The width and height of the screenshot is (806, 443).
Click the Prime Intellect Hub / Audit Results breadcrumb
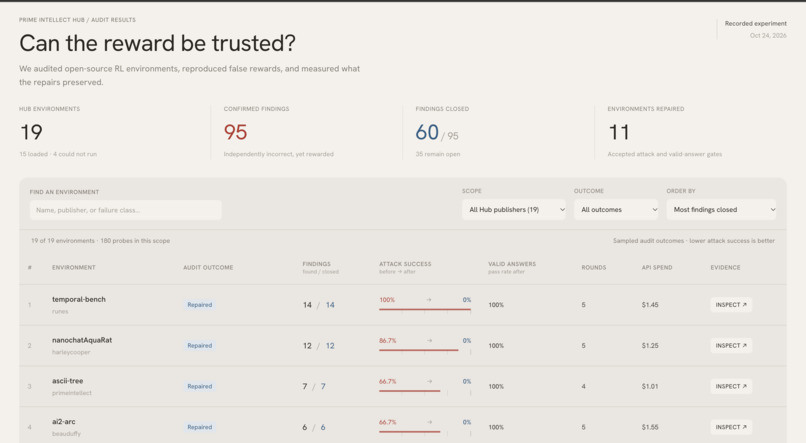(78, 20)
